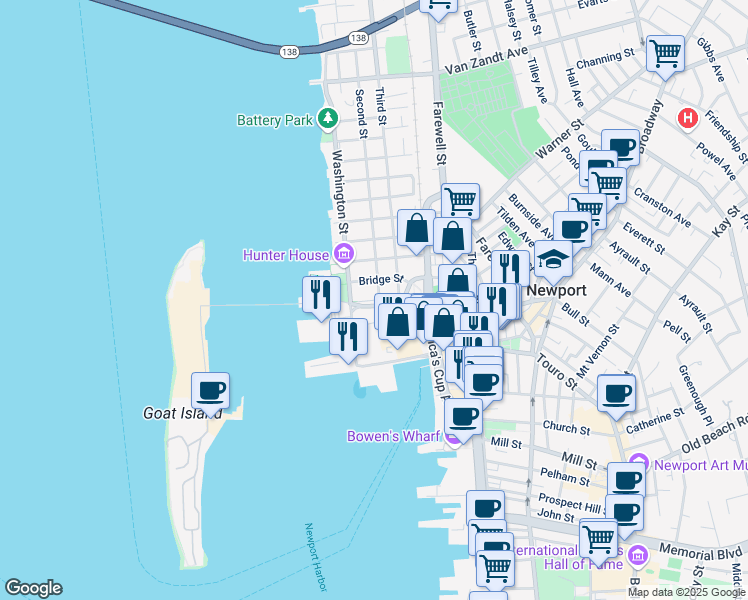Click the Bowen's Wharf label
748x600 pixels.
tap(394, 436)
